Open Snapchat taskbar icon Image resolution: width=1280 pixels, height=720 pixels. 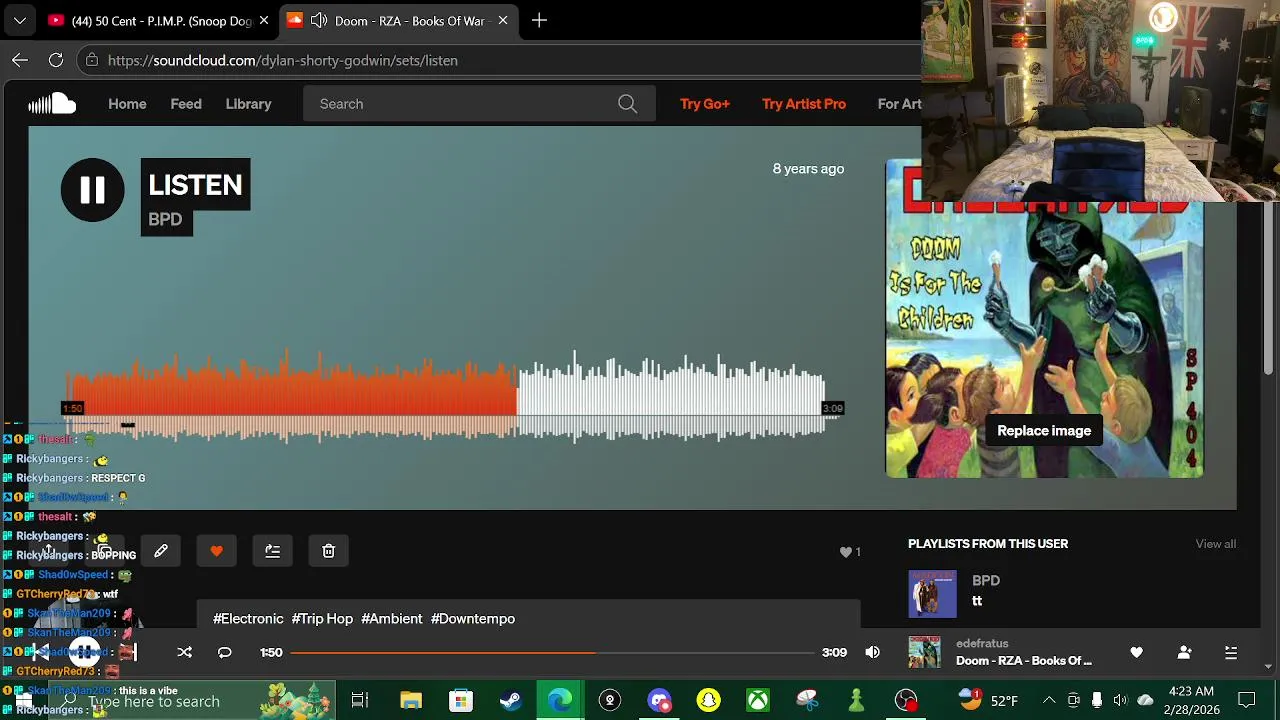pyautogui.click(x=708, y=700)
